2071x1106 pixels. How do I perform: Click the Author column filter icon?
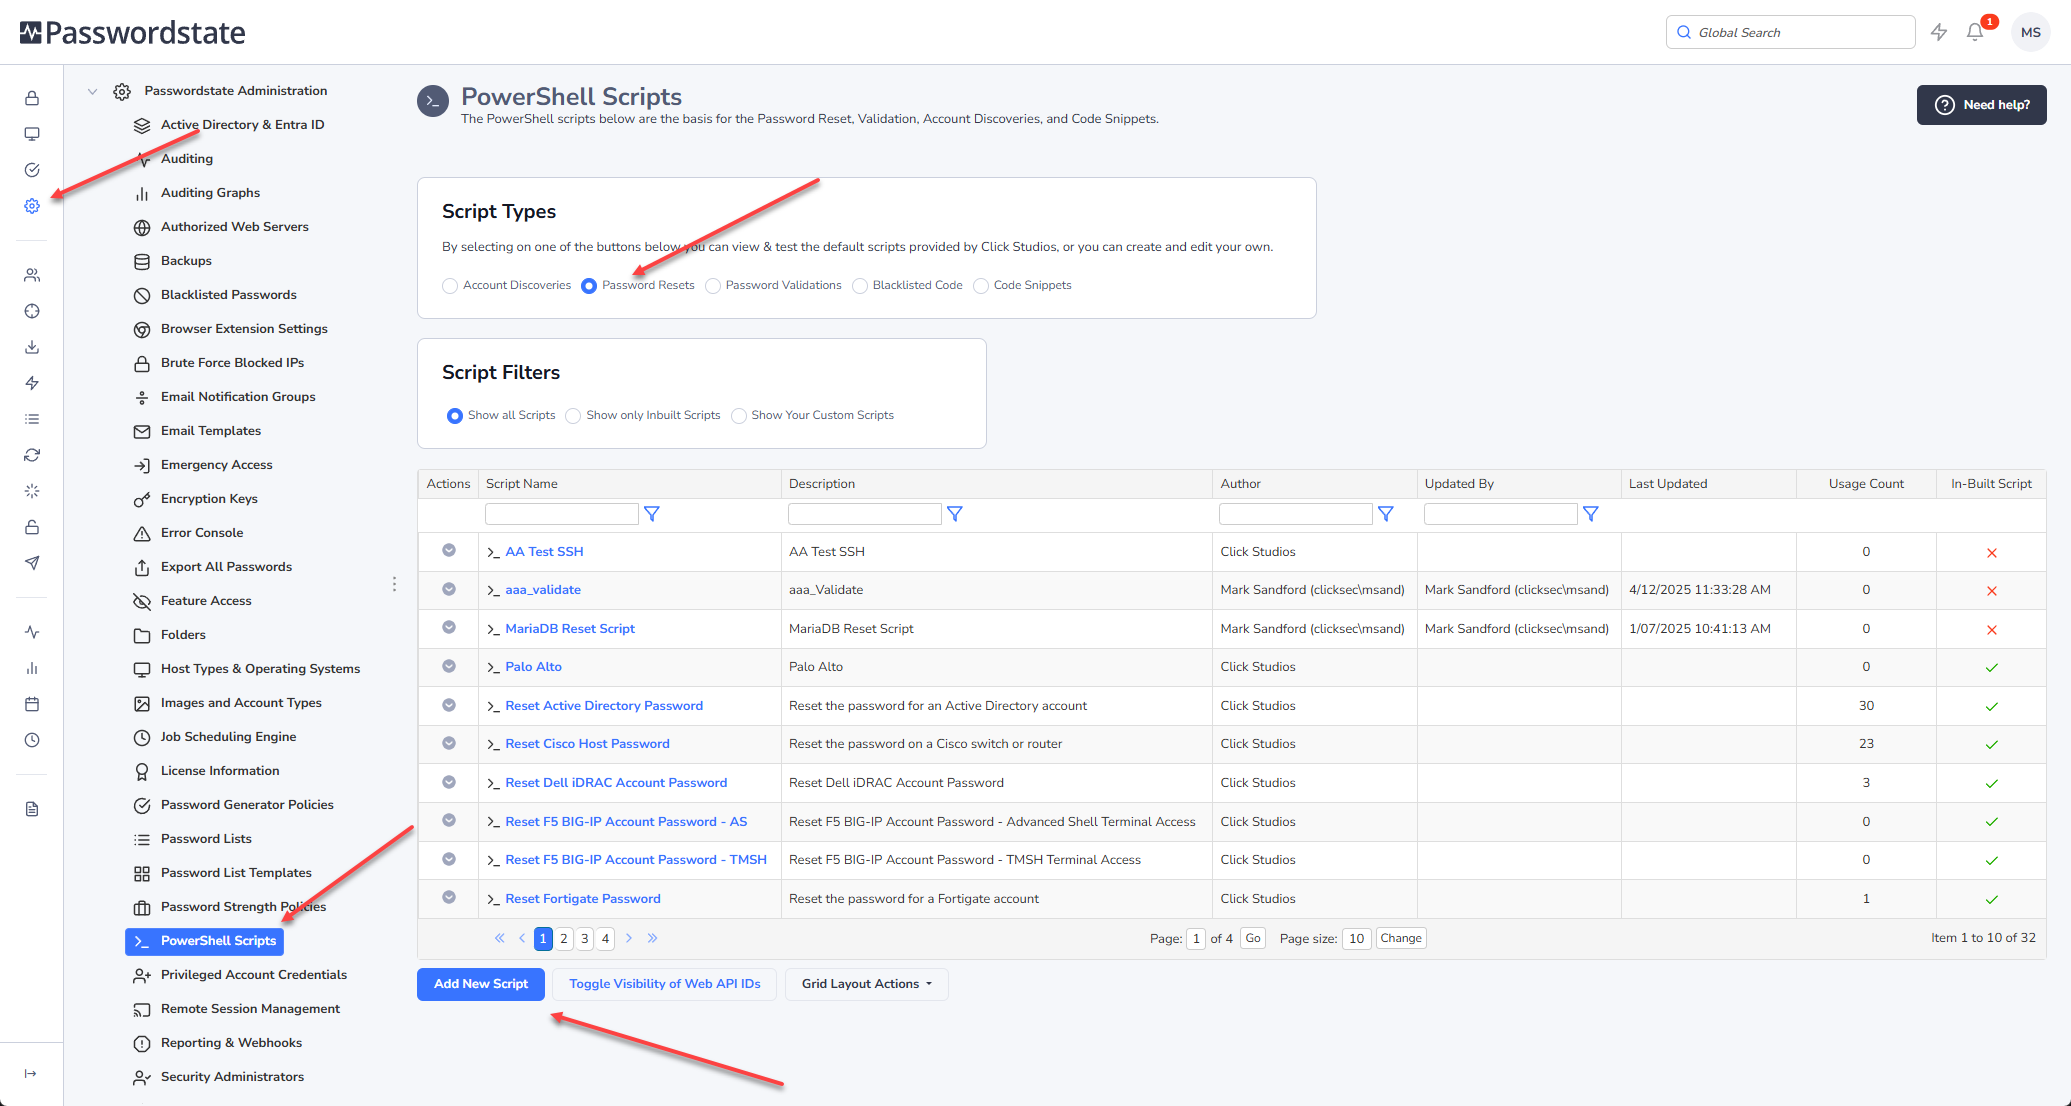pos(1386,514)
